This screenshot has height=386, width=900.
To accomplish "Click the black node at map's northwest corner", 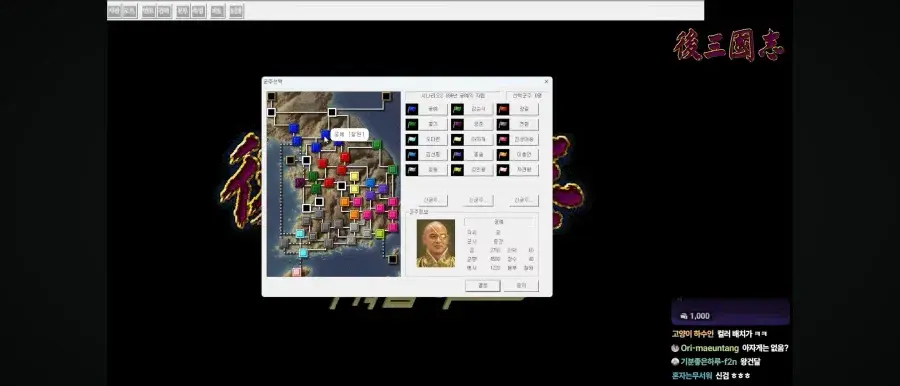I will click(271, 96).
